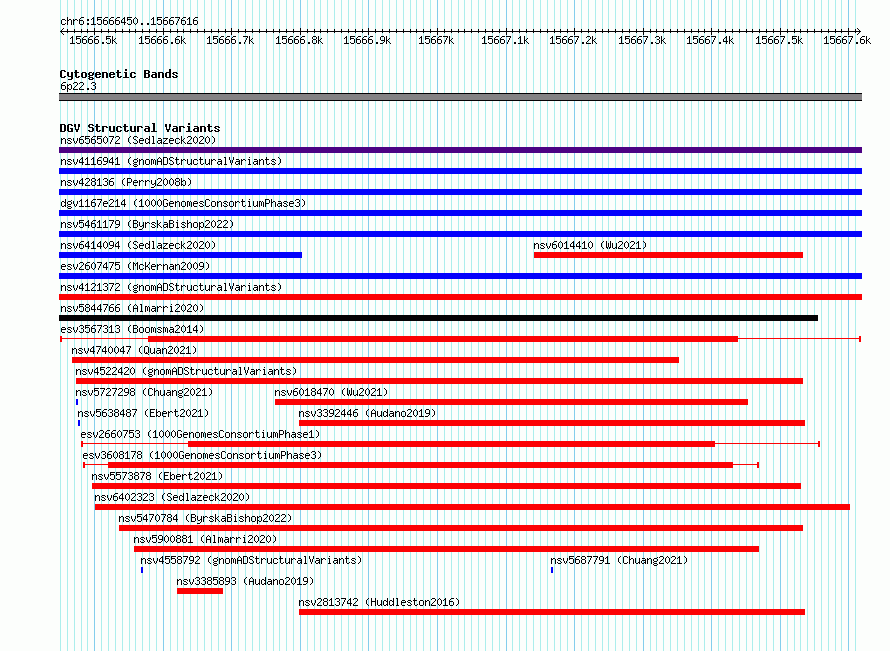Open the nsv5900881 (Almarri2020) label

coord(205,539)
